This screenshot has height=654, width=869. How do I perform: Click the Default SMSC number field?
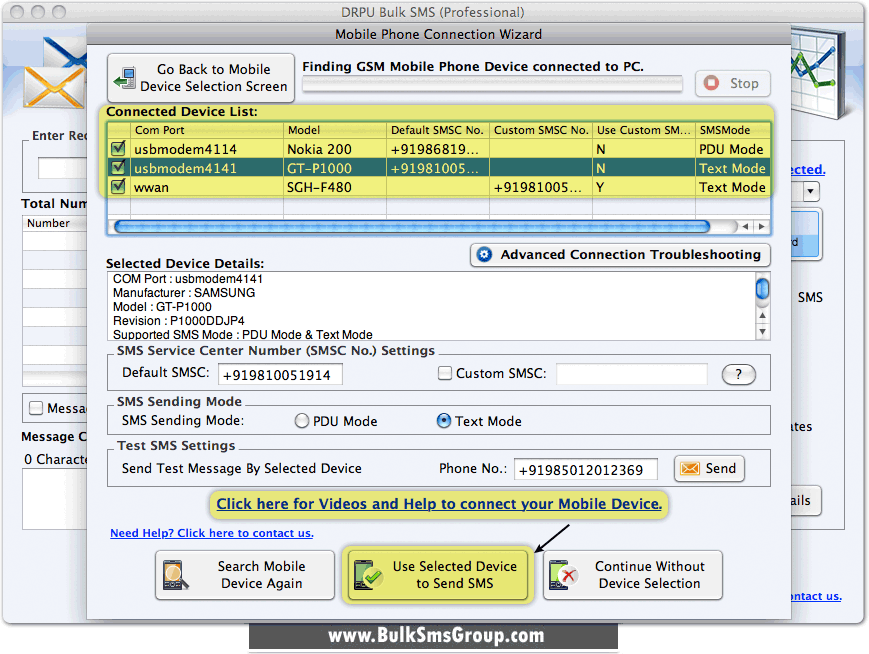pos(280,375)
